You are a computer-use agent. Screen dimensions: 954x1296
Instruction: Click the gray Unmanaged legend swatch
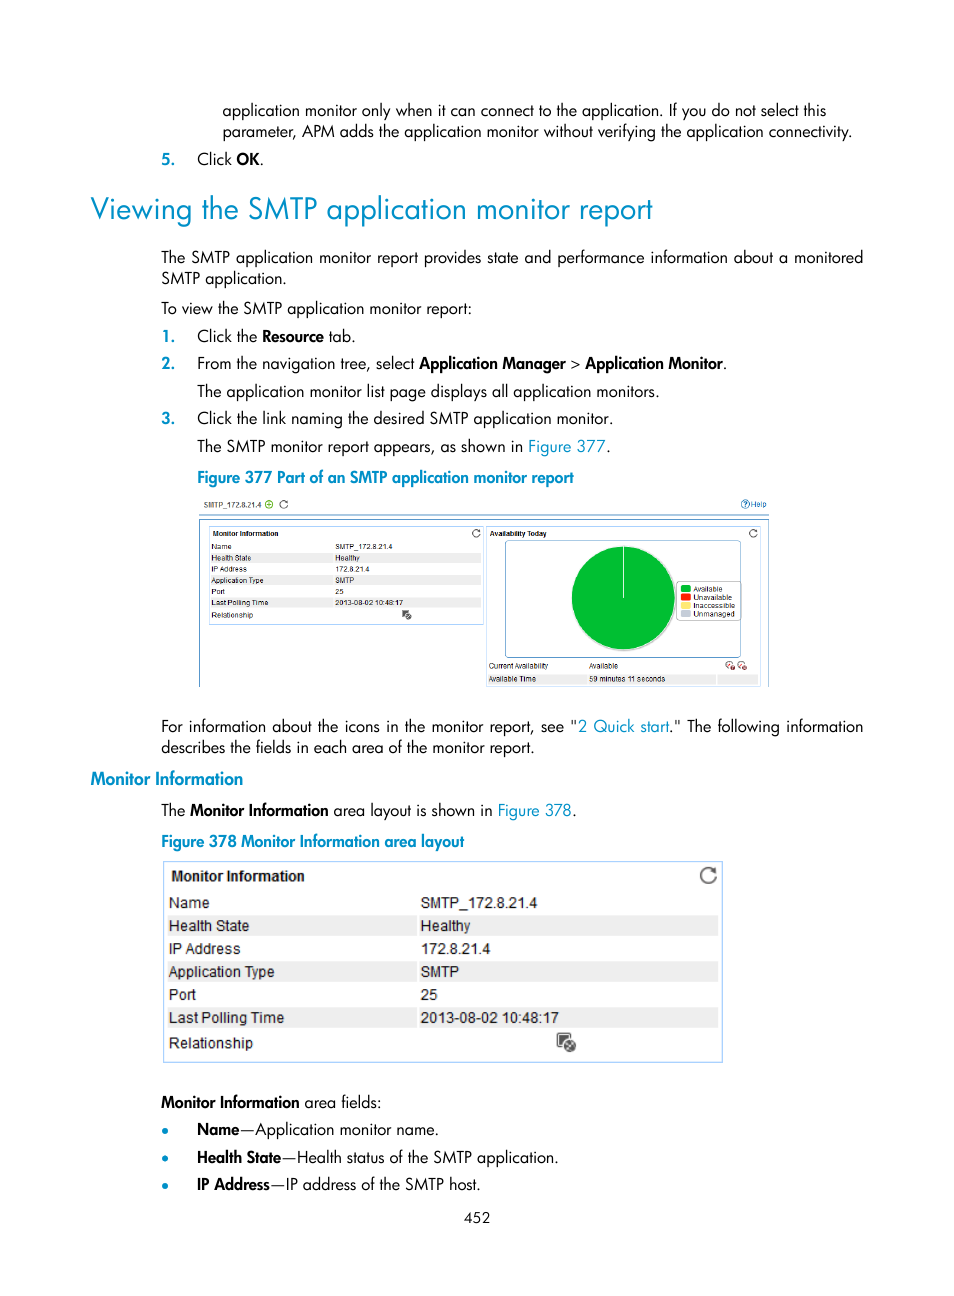(x=686, y=614)
